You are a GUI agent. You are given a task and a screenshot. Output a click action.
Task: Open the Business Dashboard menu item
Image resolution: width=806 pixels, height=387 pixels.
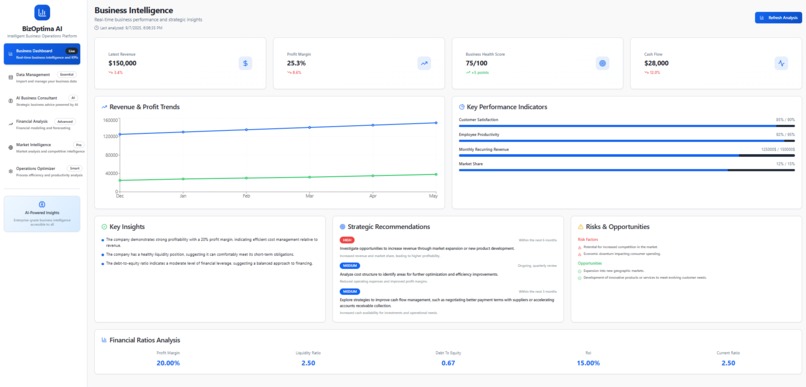click(42, 54)
